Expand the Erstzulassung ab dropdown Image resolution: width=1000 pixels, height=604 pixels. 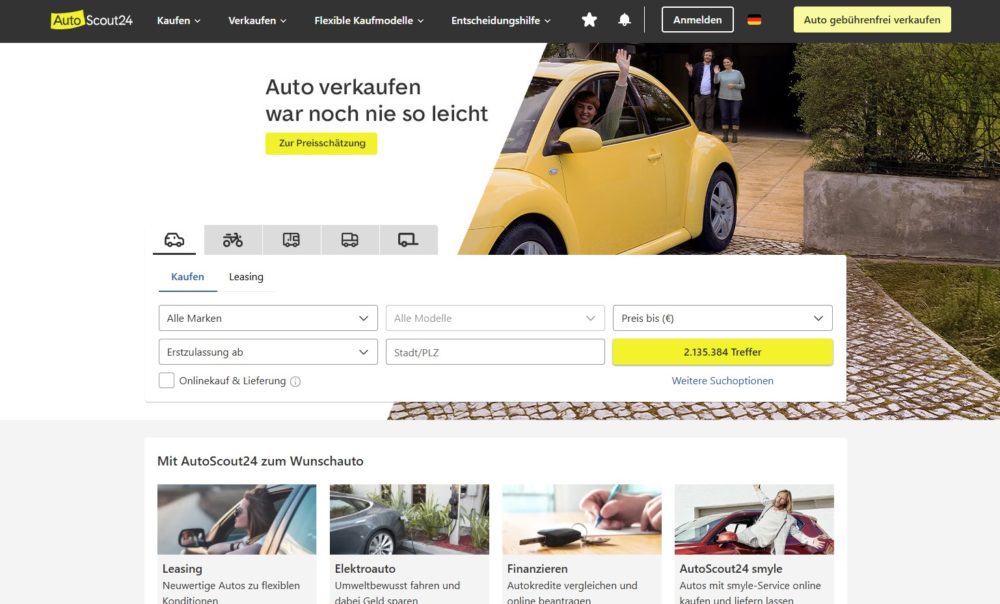tap(268, 352)
